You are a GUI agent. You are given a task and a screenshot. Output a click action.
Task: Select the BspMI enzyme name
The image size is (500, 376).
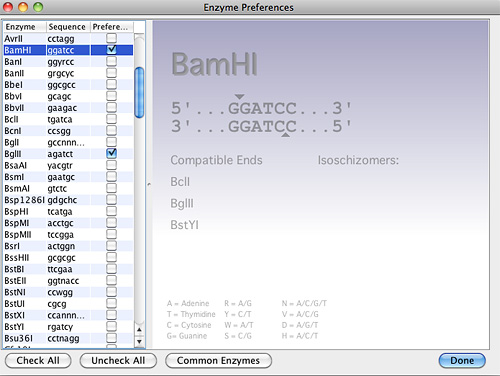[x=17, y=223]
